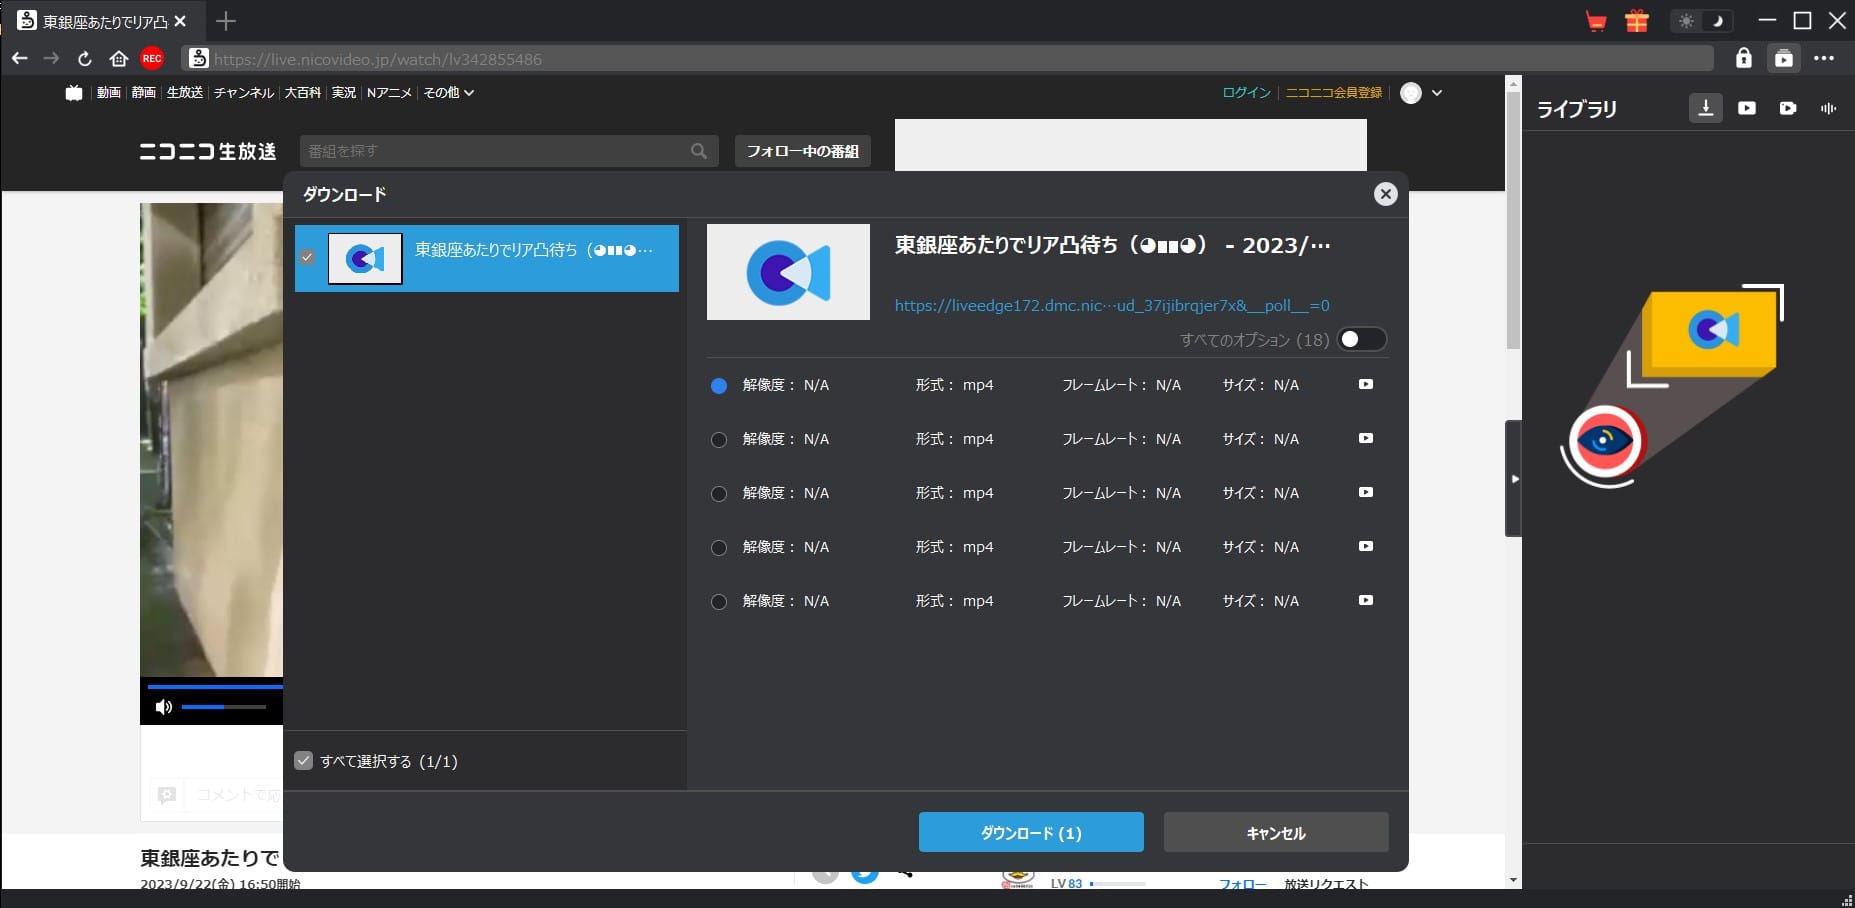Open the video detection icon beside lock
Viewport: 1855px width, 908px height.
click(x=1784, y=59)
